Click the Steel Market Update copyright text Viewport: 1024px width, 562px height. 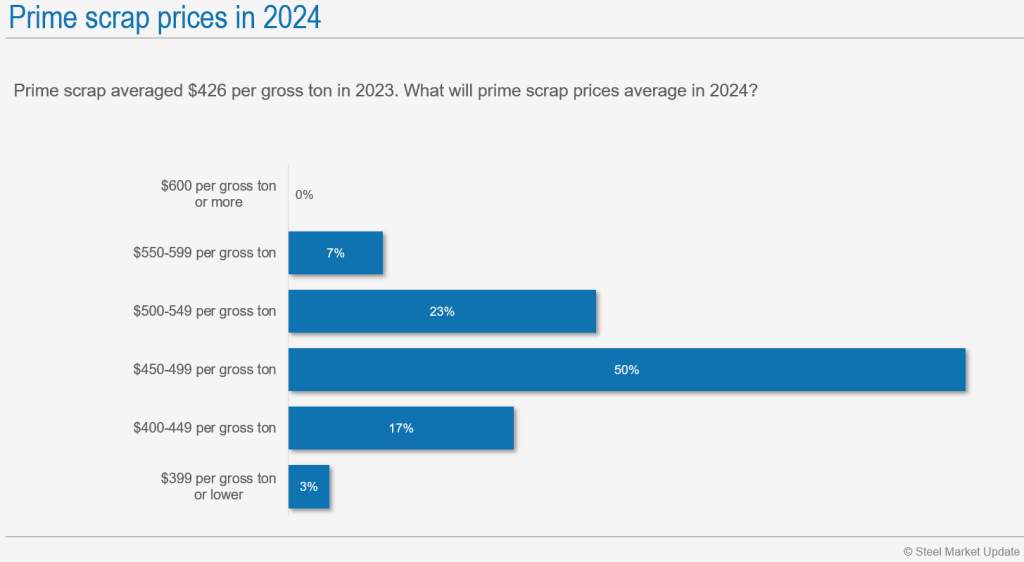pyautogui.click(x=962, y=551)
